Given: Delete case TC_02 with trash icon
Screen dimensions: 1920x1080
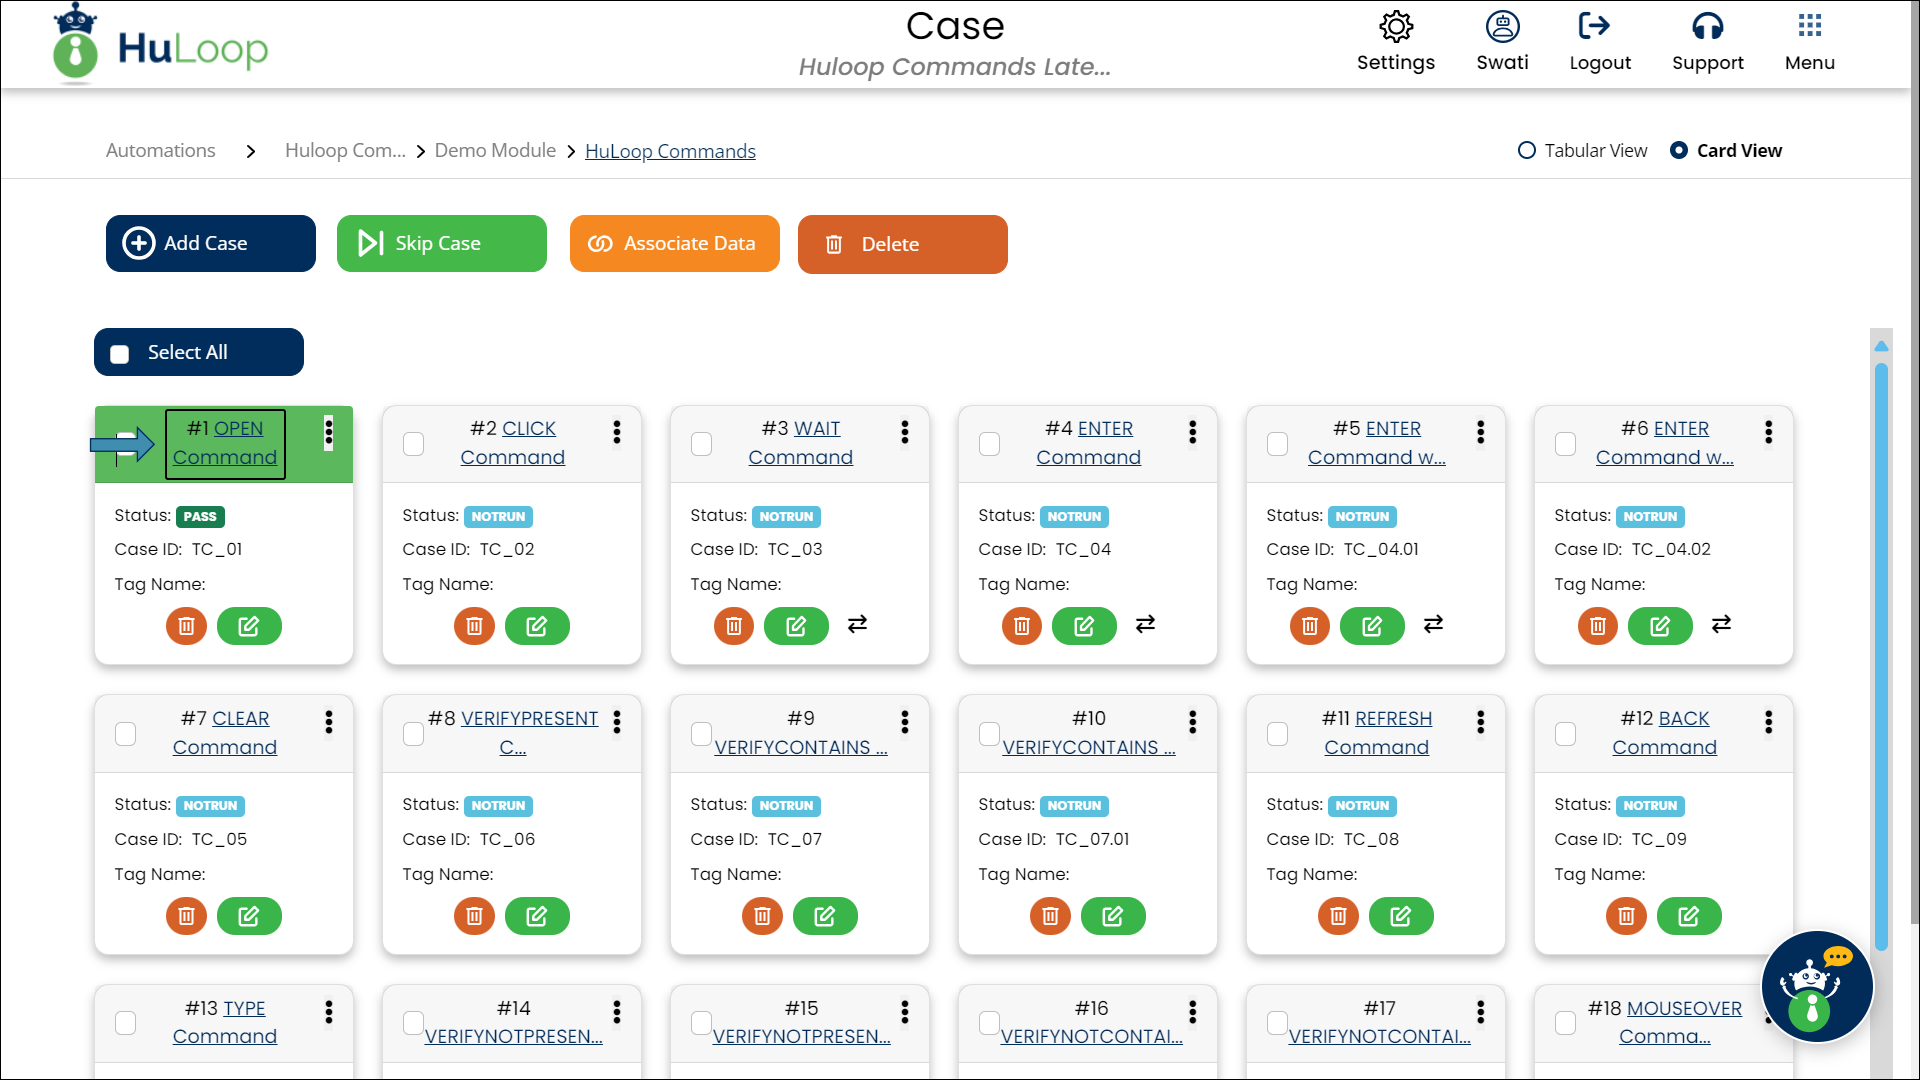Looking at the screenshot, I should 474,626.
